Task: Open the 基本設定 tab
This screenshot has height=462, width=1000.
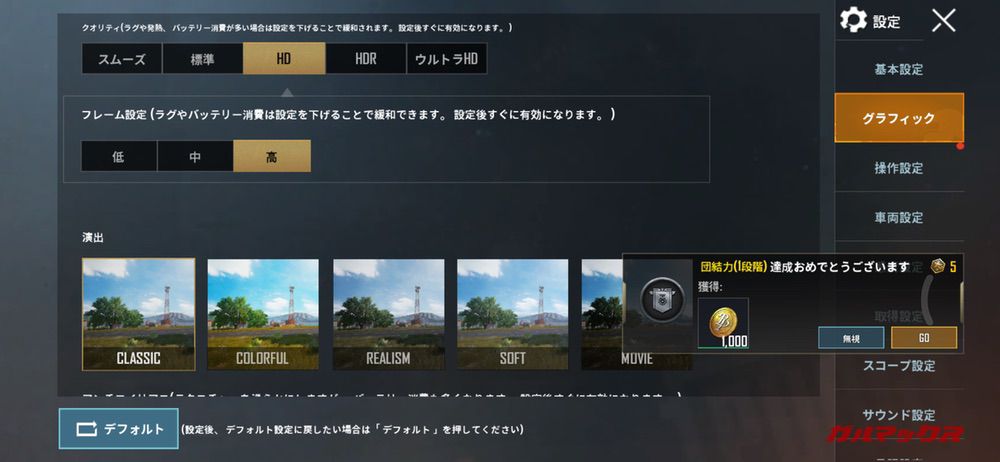Action: [x=899, y=70]
